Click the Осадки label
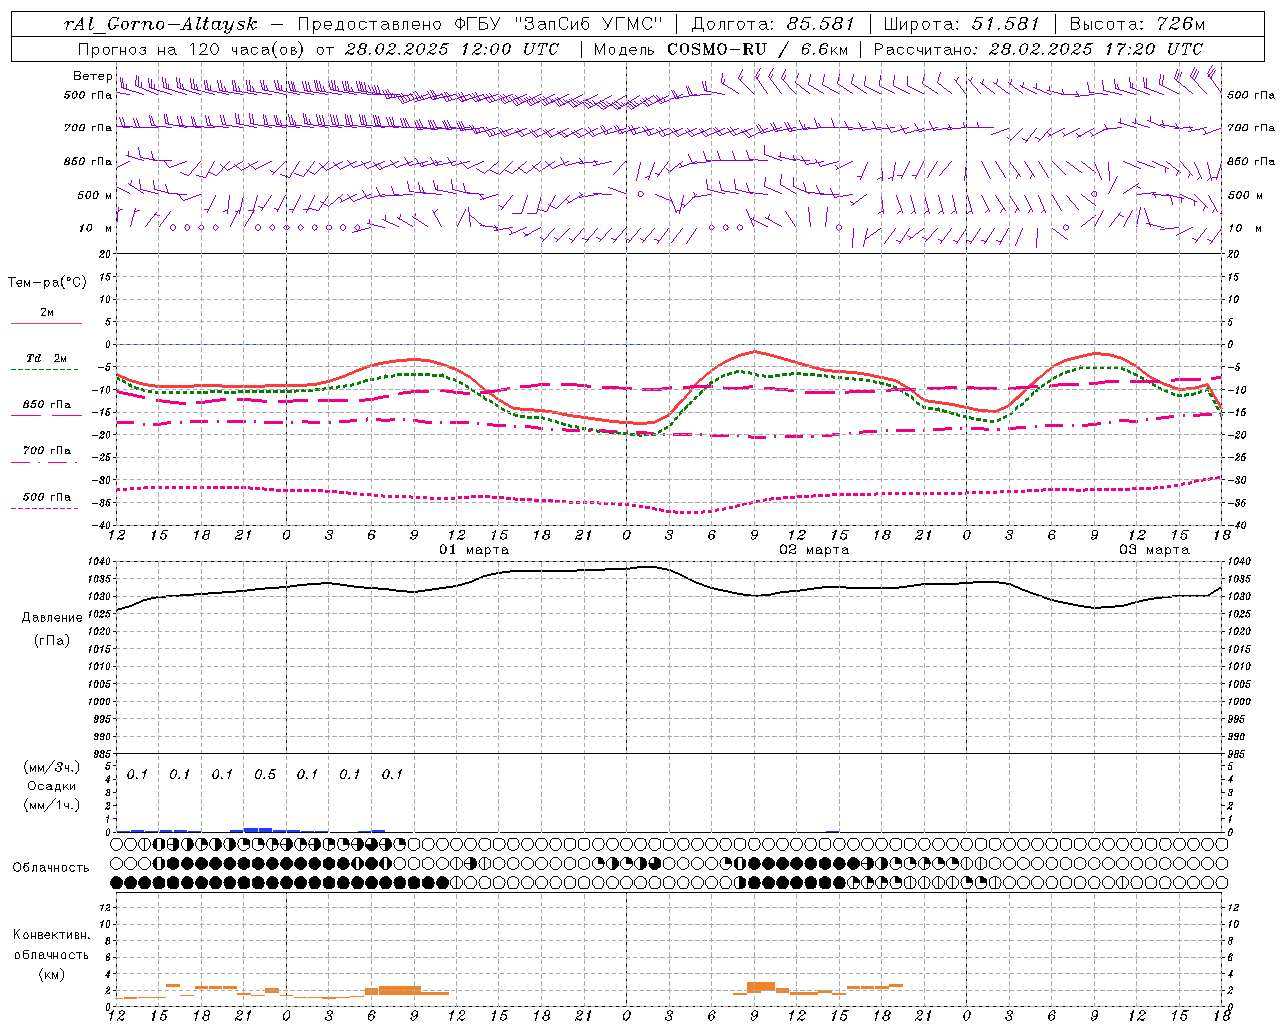This screenshot has width=1280, height=1024. coord(51,786)
